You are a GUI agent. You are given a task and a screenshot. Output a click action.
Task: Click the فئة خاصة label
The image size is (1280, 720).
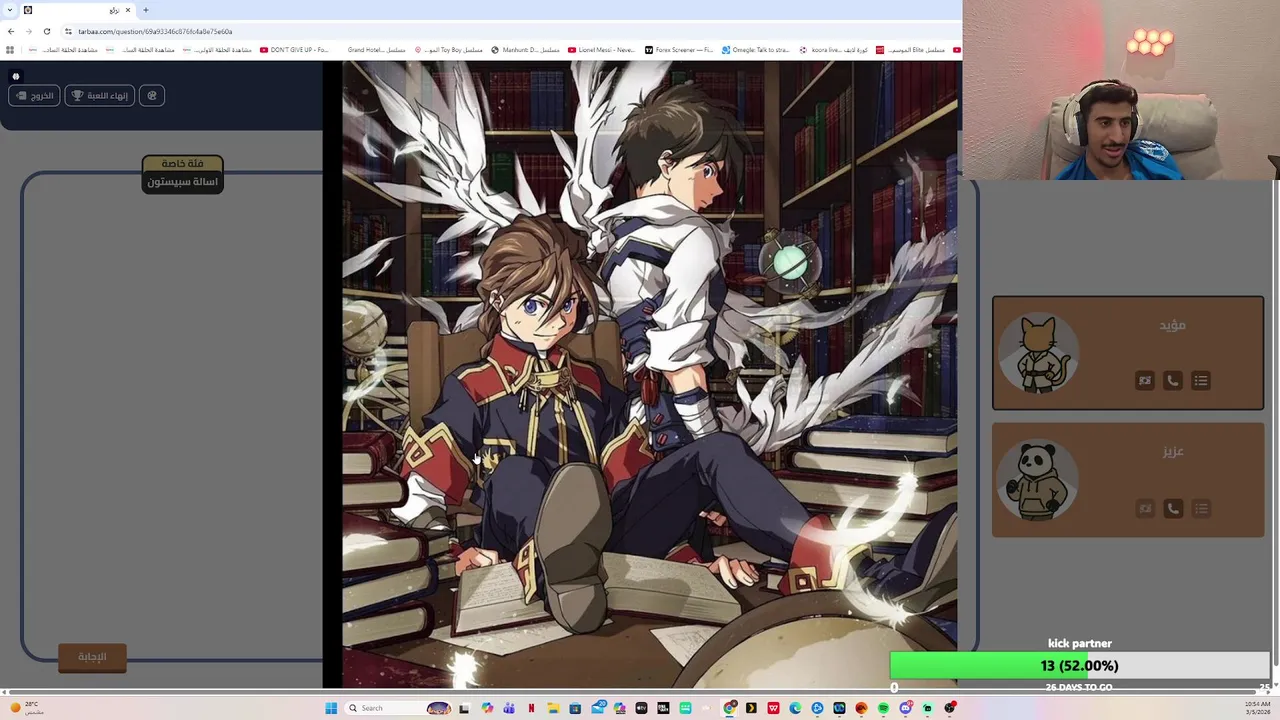click(183, 163)
